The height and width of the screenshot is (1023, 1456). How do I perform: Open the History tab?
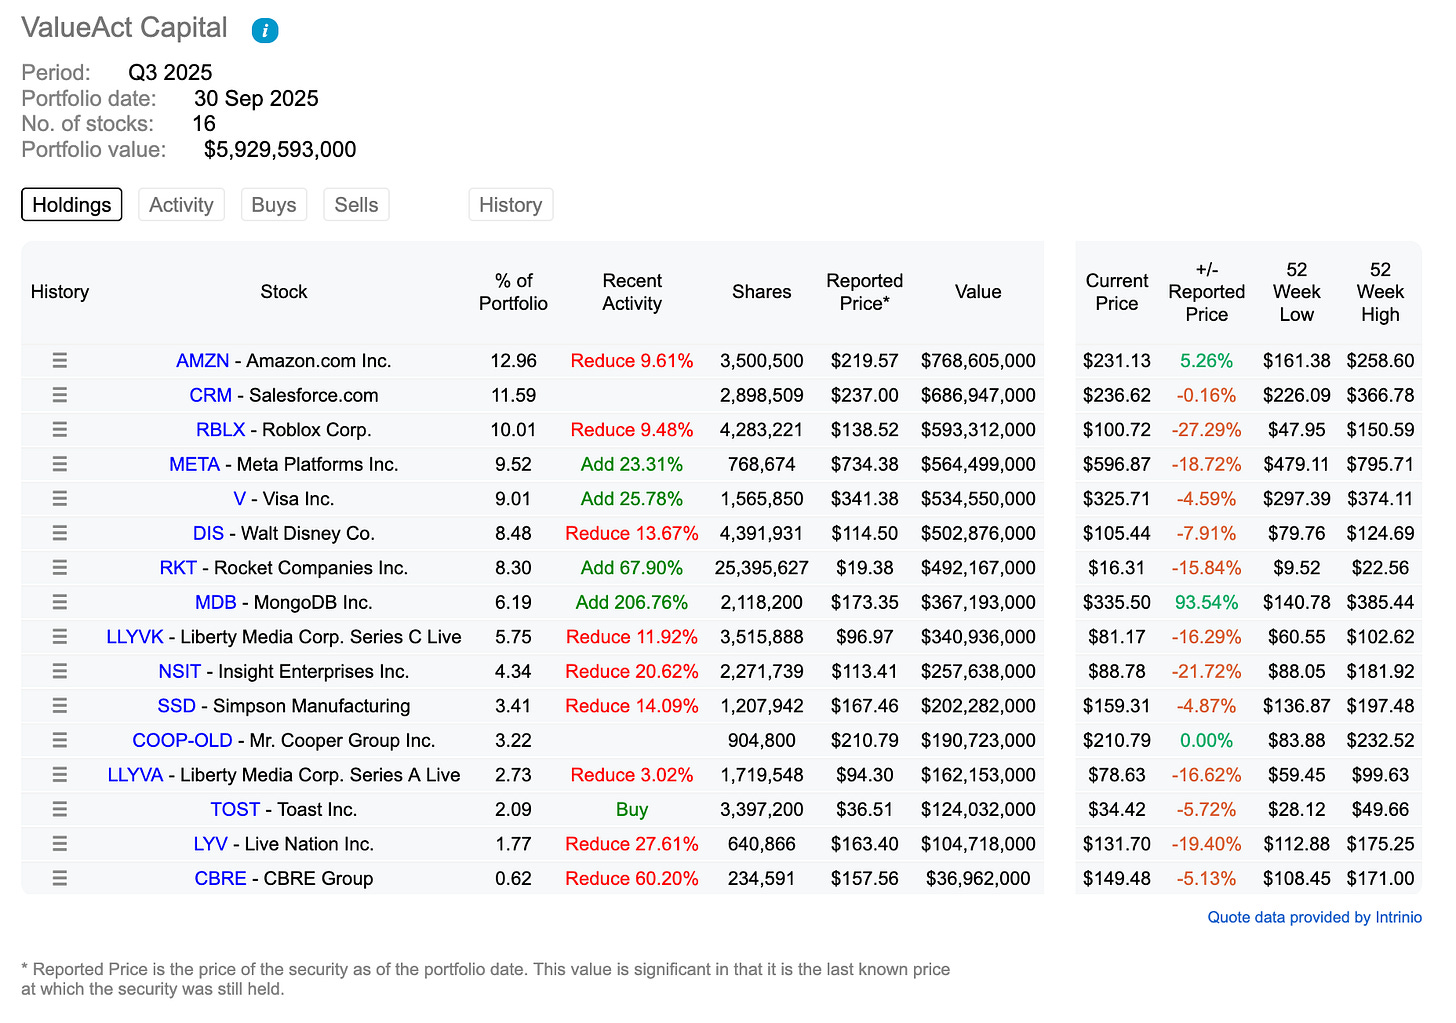[x=510, y=205]
